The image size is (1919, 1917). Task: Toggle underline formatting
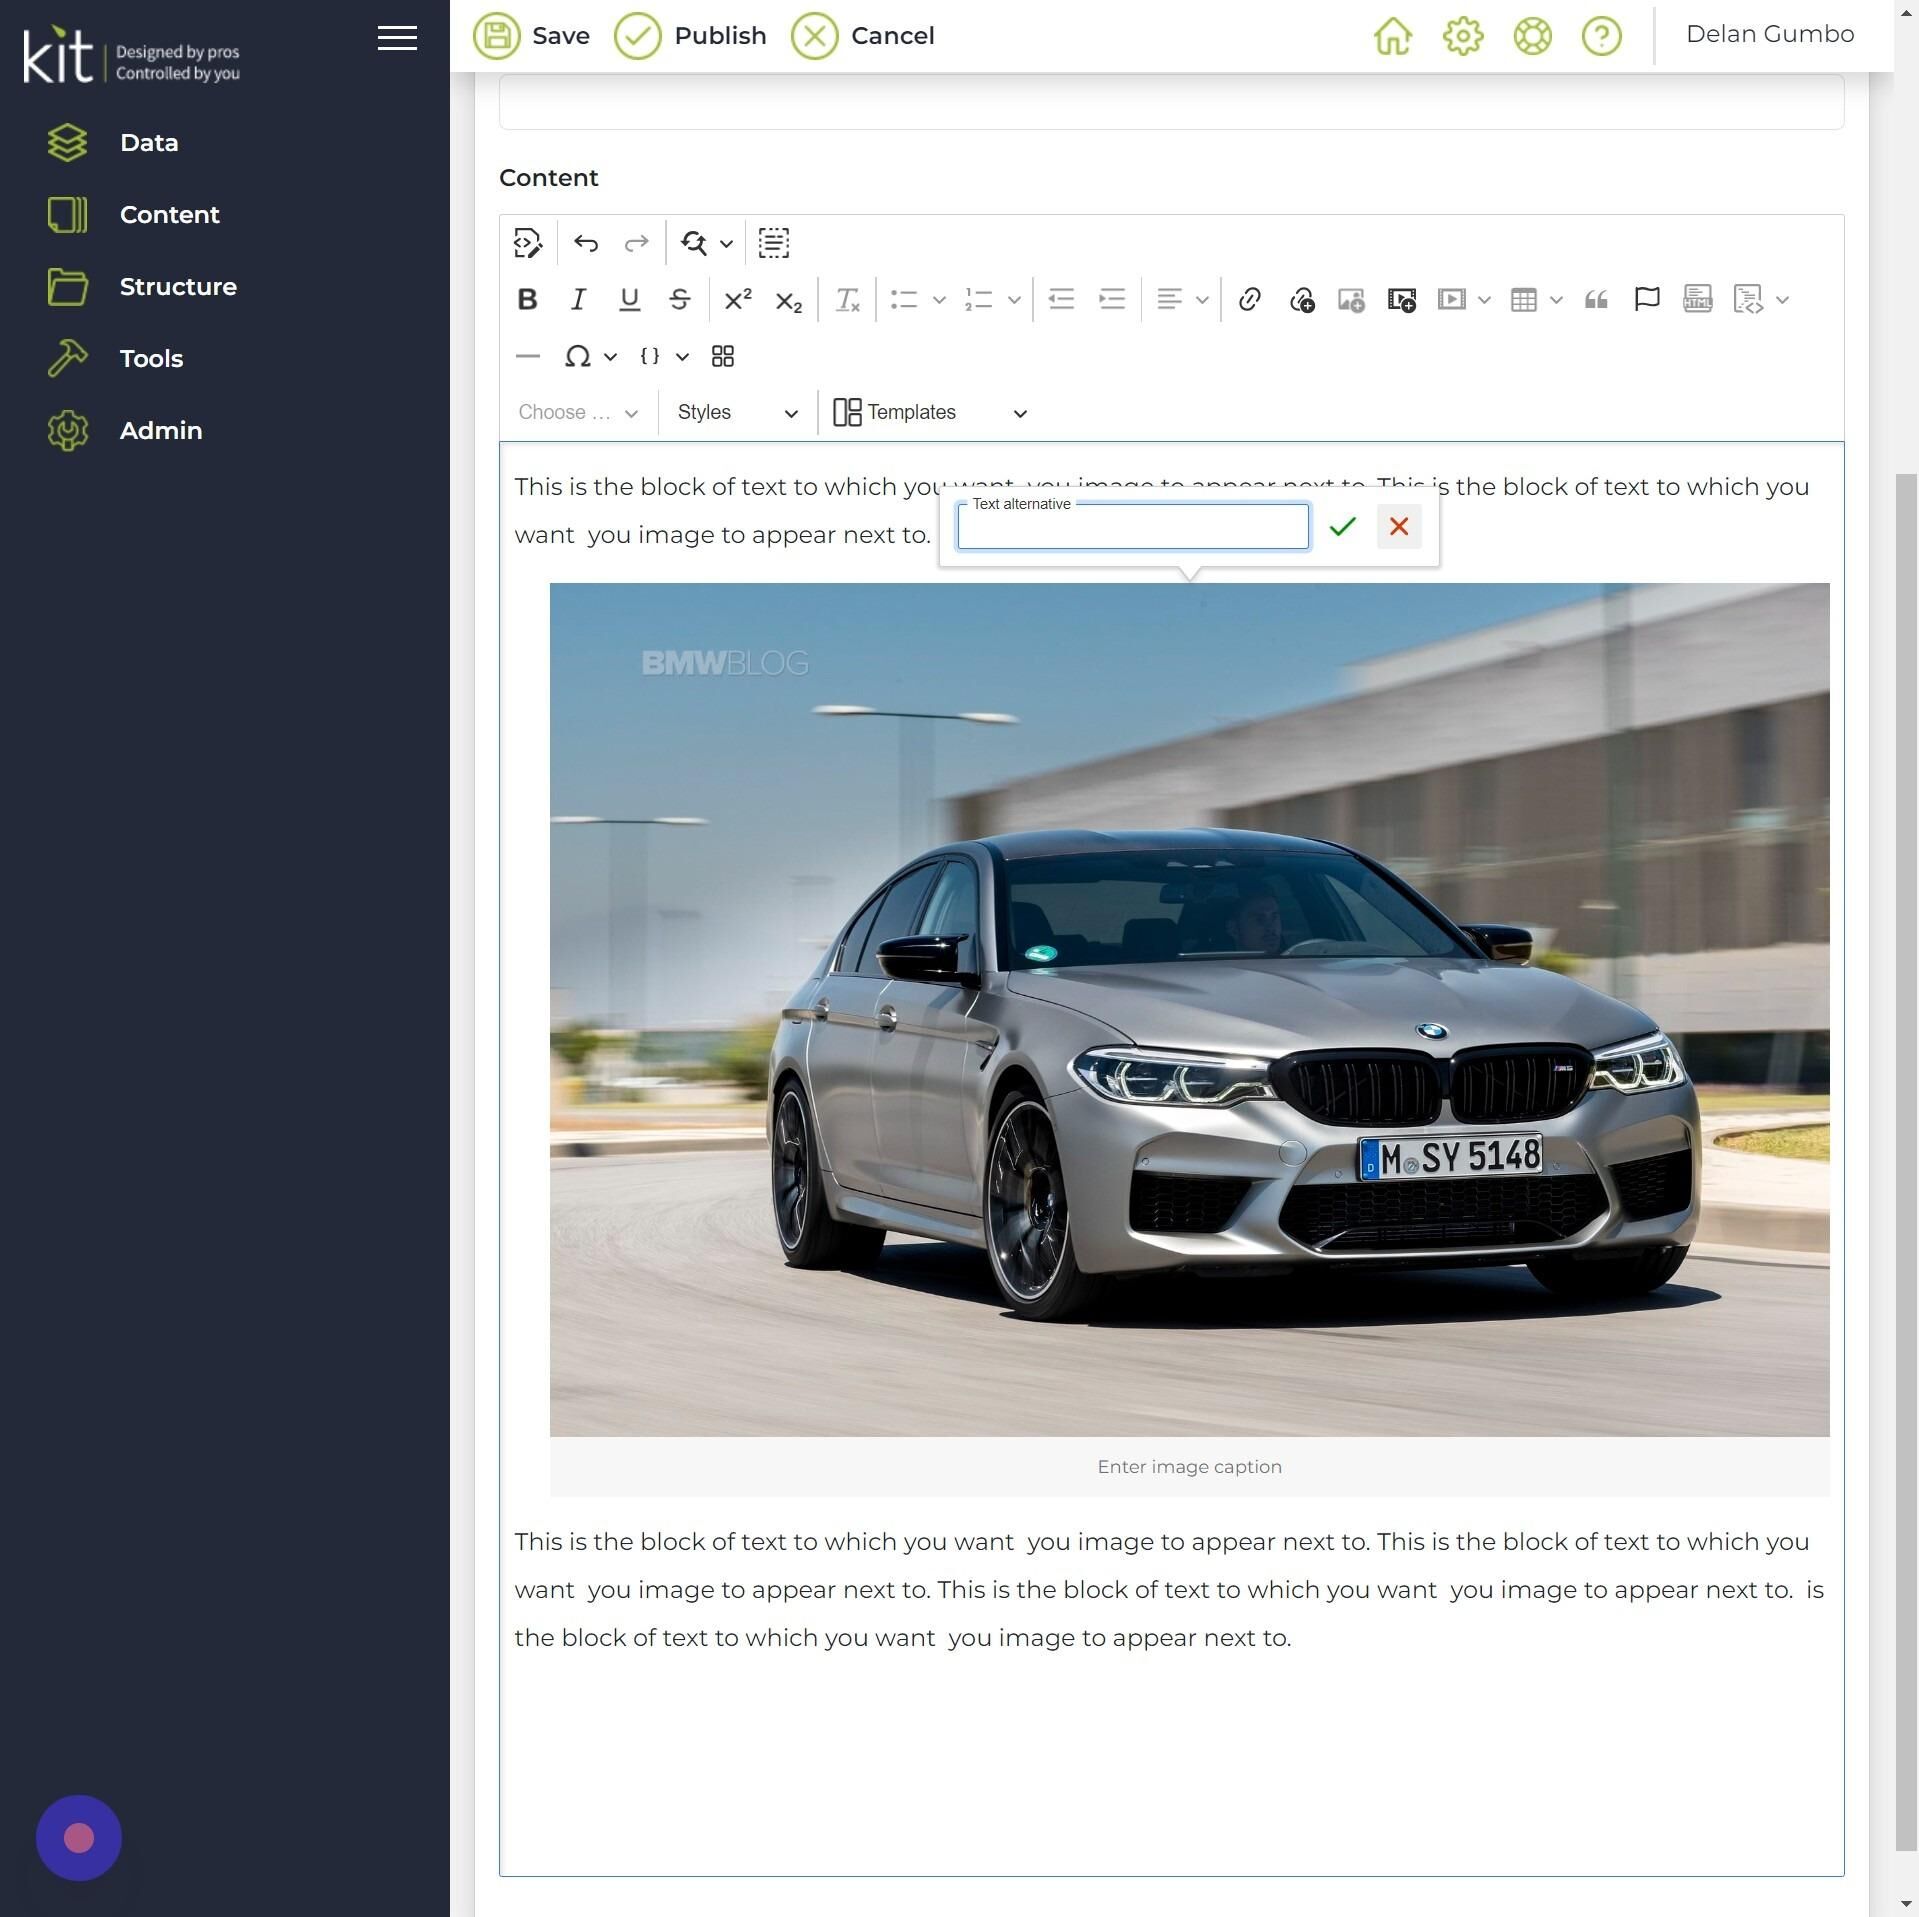pyautogui.click(x=629, y=299)
